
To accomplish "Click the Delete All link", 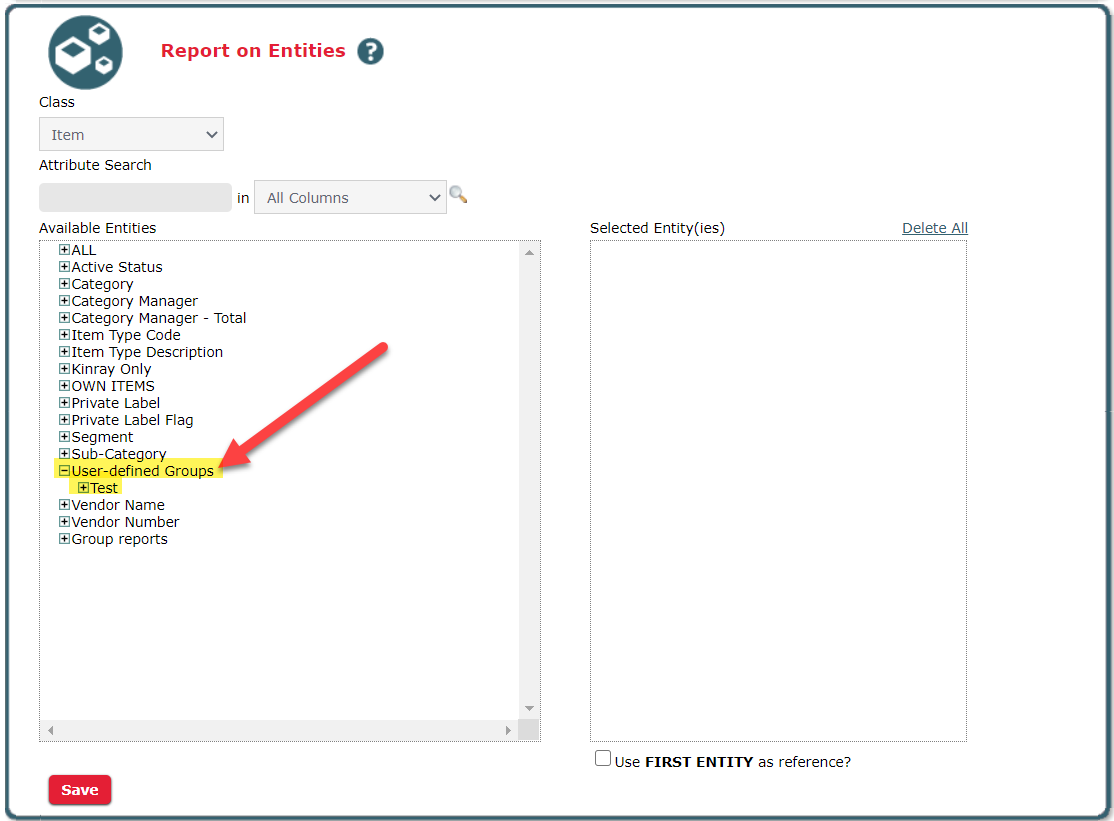I will click(934, 228).
